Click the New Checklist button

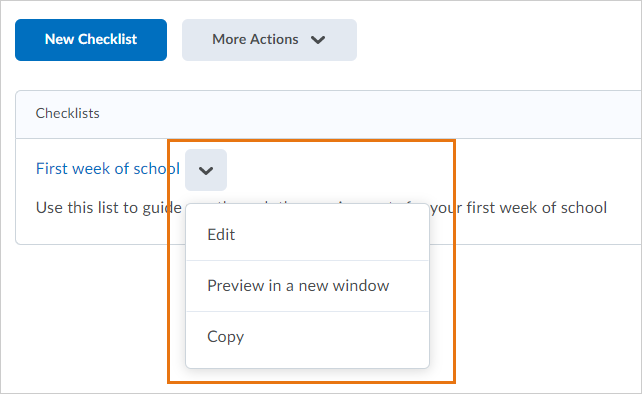91,40
